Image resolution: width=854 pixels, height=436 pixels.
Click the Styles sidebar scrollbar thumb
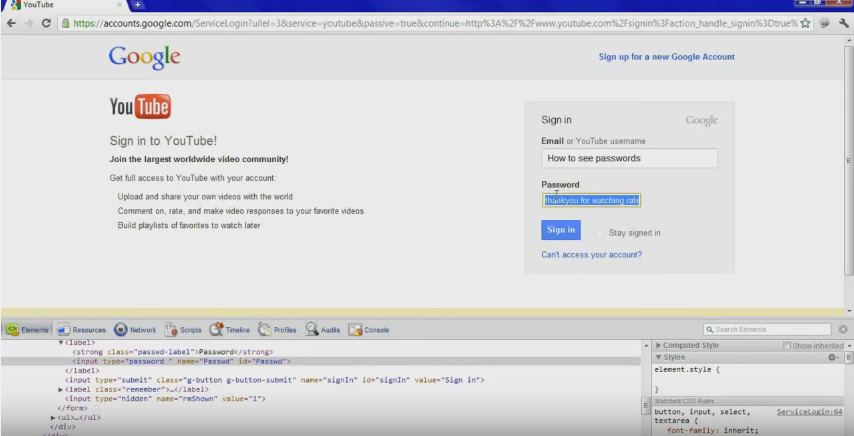[x=849, y=358]
